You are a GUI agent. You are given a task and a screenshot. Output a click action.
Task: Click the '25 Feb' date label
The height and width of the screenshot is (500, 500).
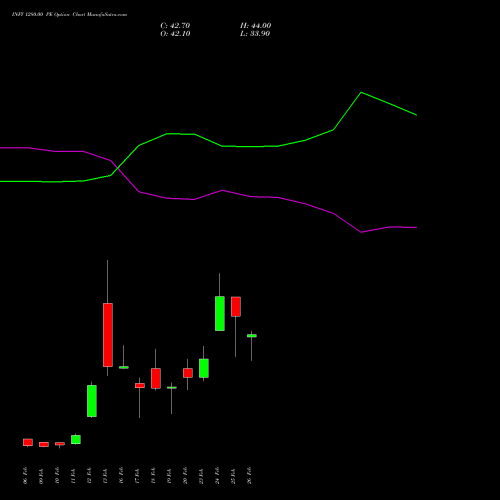pyautogui.click(x=233, y=475)
